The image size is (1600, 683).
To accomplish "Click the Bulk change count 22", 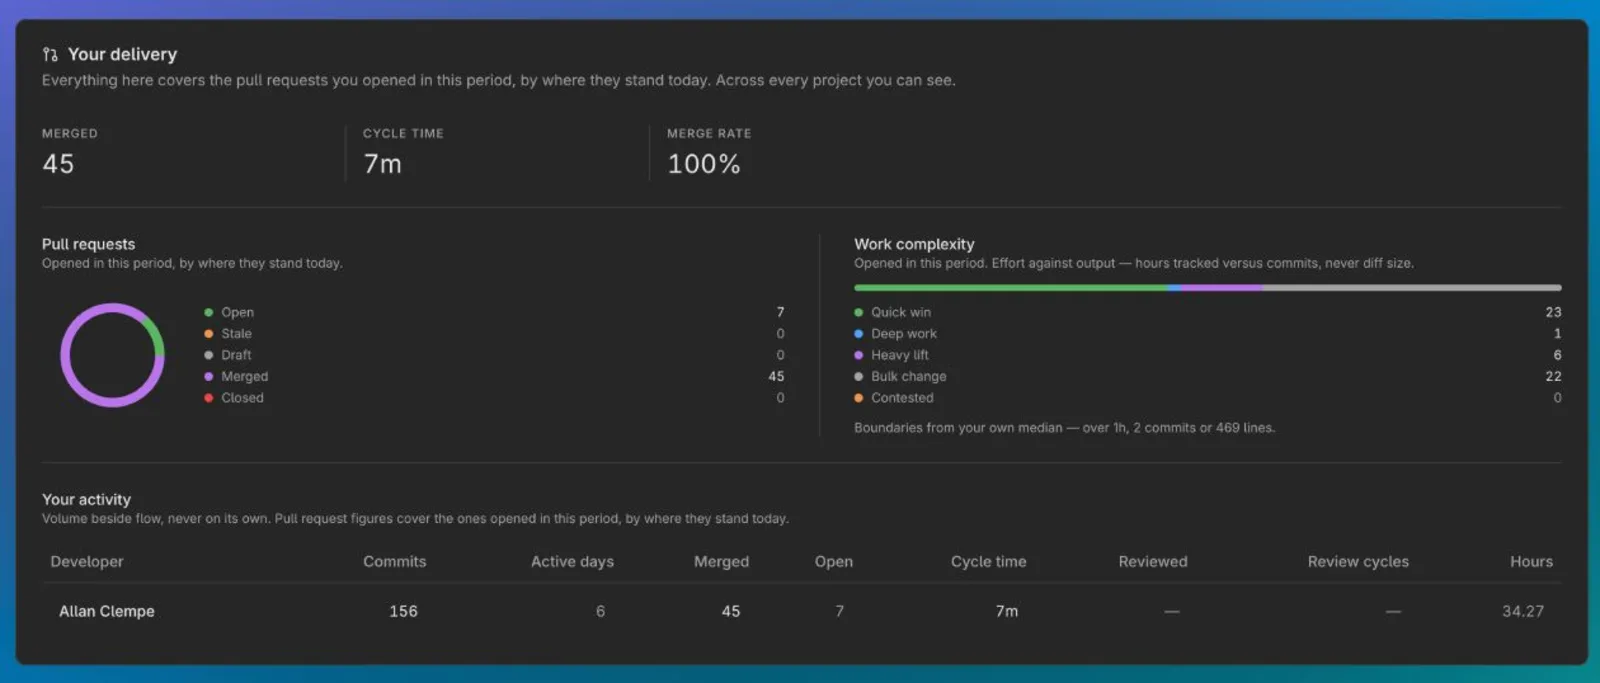I will 1553,377.
